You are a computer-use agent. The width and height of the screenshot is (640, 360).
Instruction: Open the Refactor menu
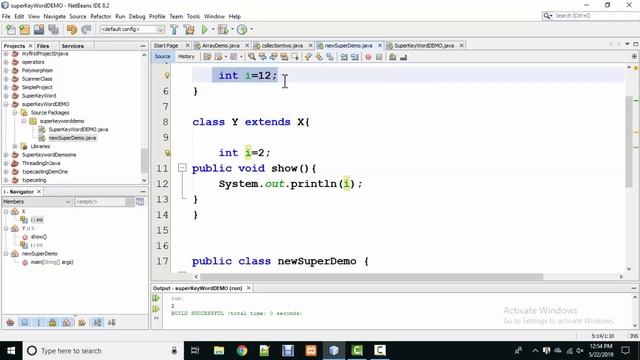[x=100, y=16]
